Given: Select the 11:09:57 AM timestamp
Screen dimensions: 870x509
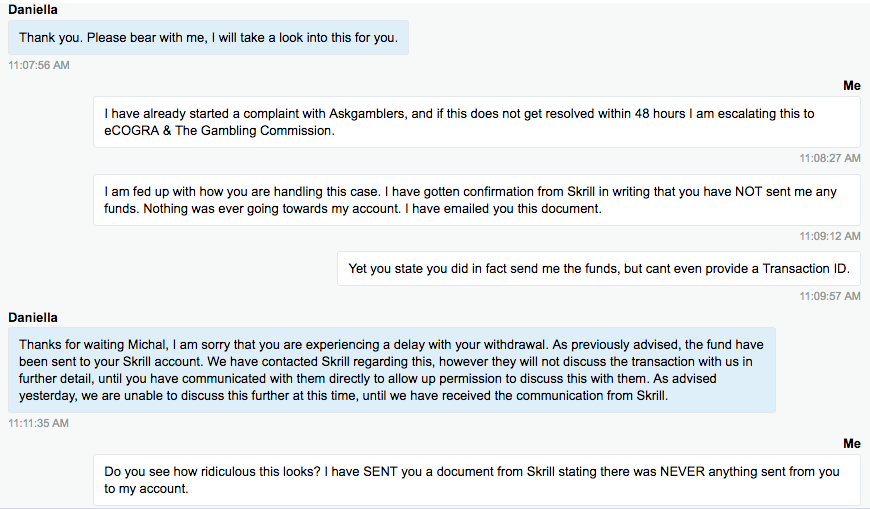Looking at the screenshot, I should (829, 296).
